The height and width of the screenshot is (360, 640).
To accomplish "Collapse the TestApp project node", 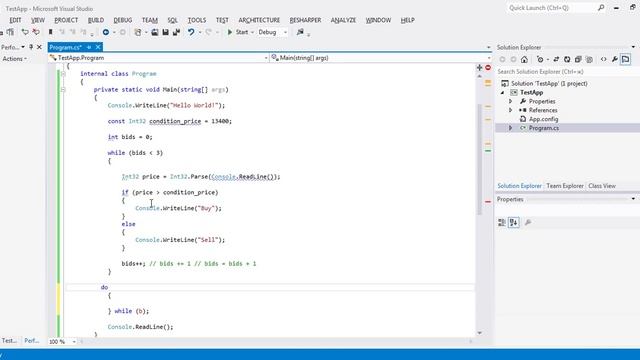I will (502, 93).
